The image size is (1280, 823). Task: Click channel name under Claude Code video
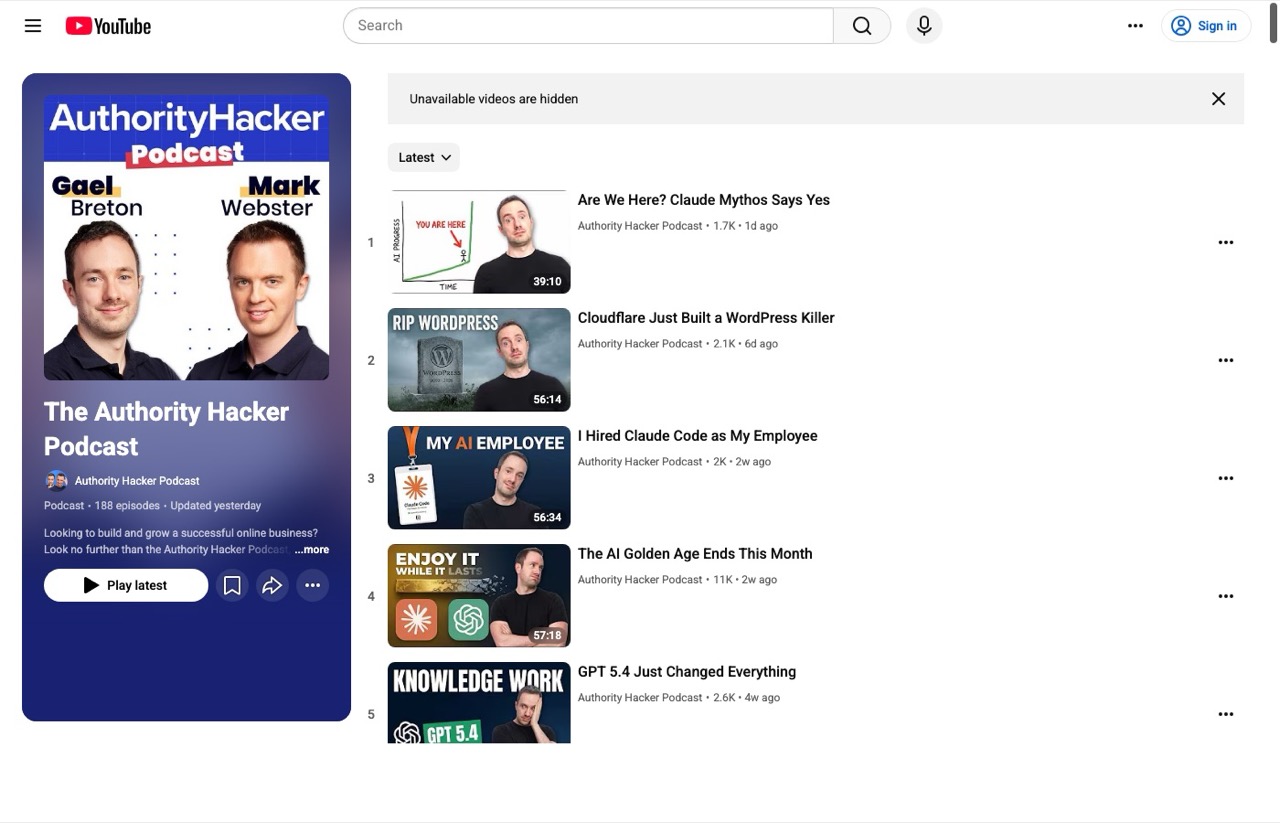[640, 462]
